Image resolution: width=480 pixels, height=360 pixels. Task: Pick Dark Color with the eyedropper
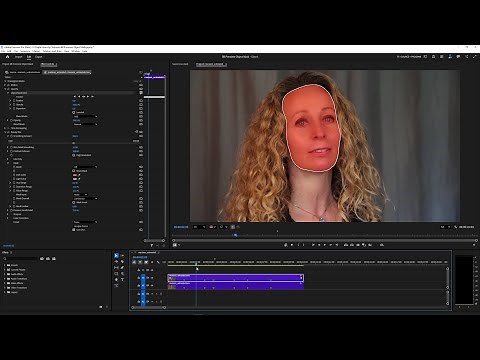(x=79, y=175)
